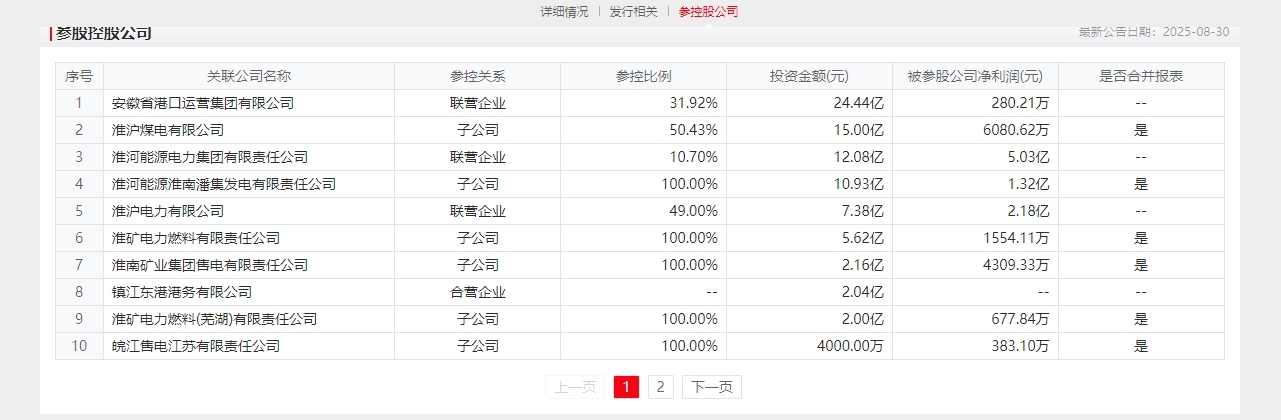The image size is (1281, 420).
Task: Select page 1 in pagination
Action: coord(626,387)
